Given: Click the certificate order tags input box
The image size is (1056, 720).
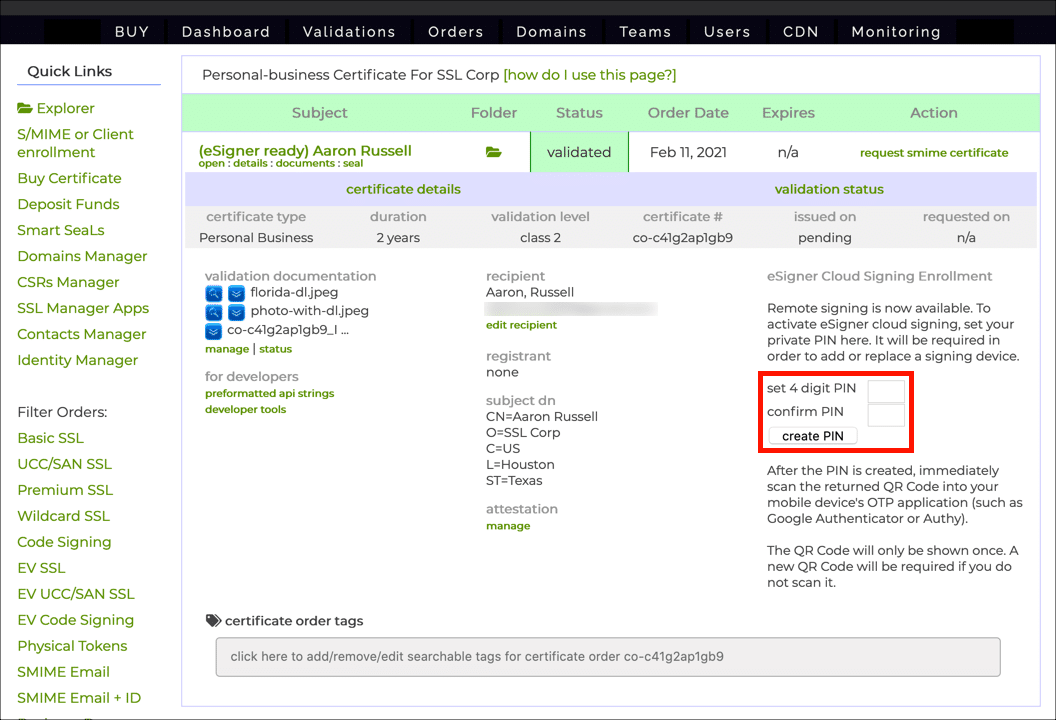Looking at the screenshot, I should 608,657.
